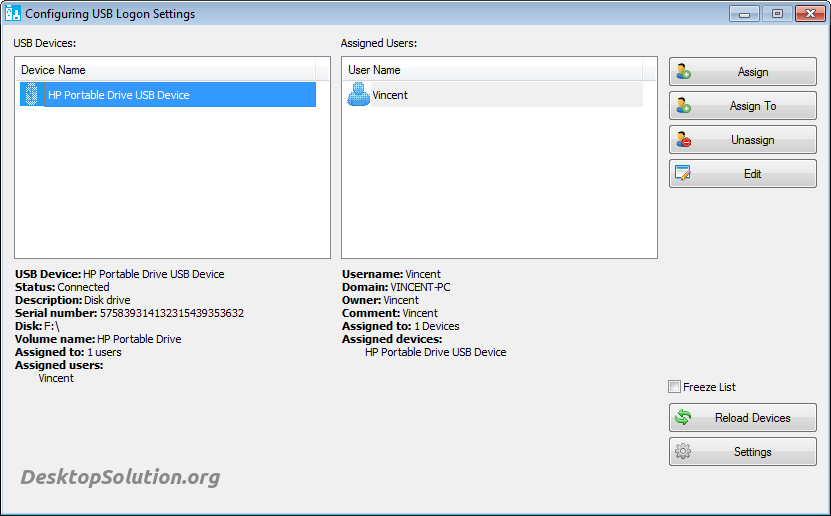Reload the USB devices list
831x516 pixels.
(x=742, y=417)
